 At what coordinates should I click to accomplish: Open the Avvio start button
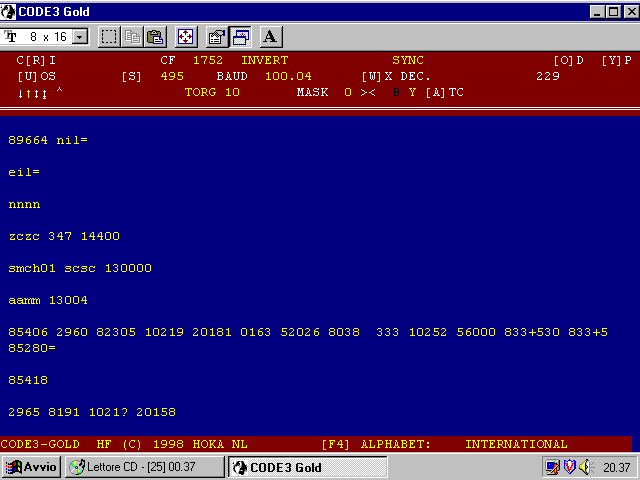pos(33,467)
